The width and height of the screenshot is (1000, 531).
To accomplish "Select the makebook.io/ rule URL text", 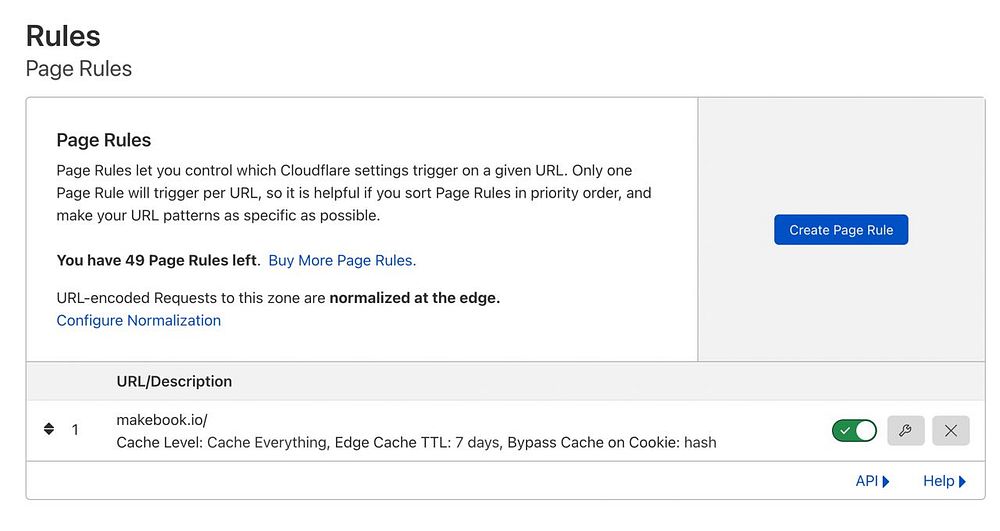I will 162,420.
